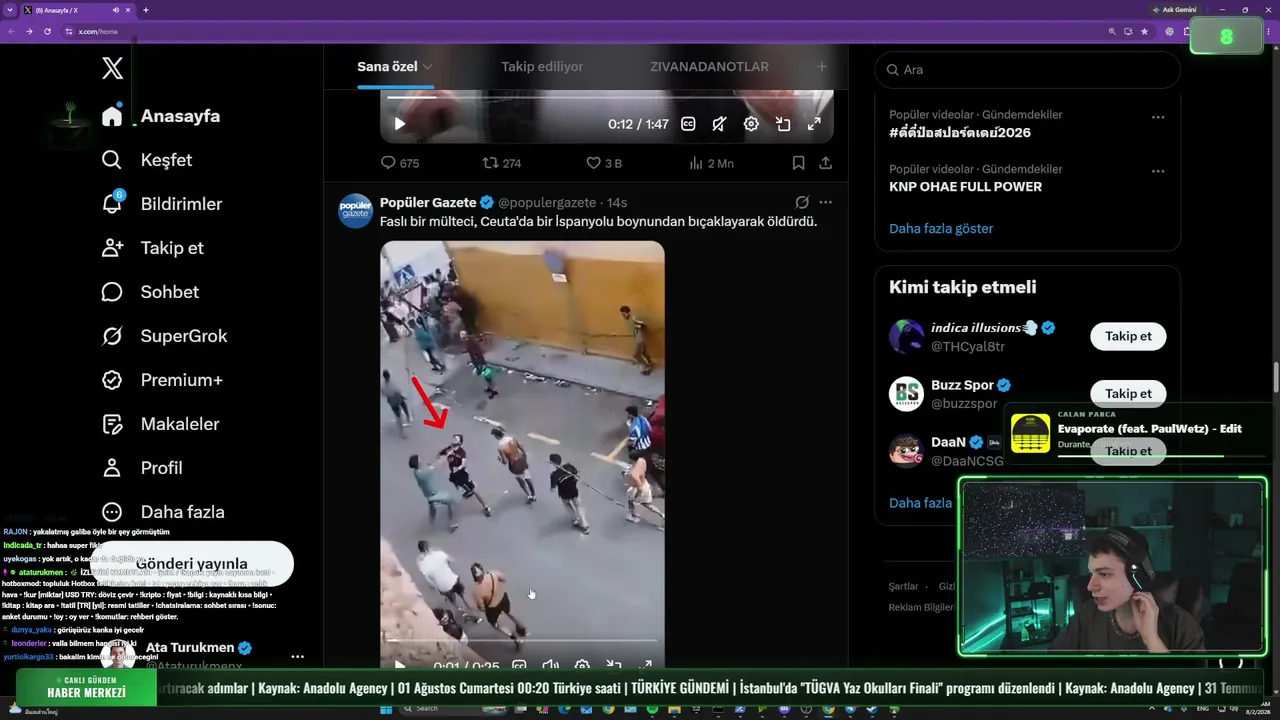Click Gönderi yayınla post button

click(x=191, y=564)
